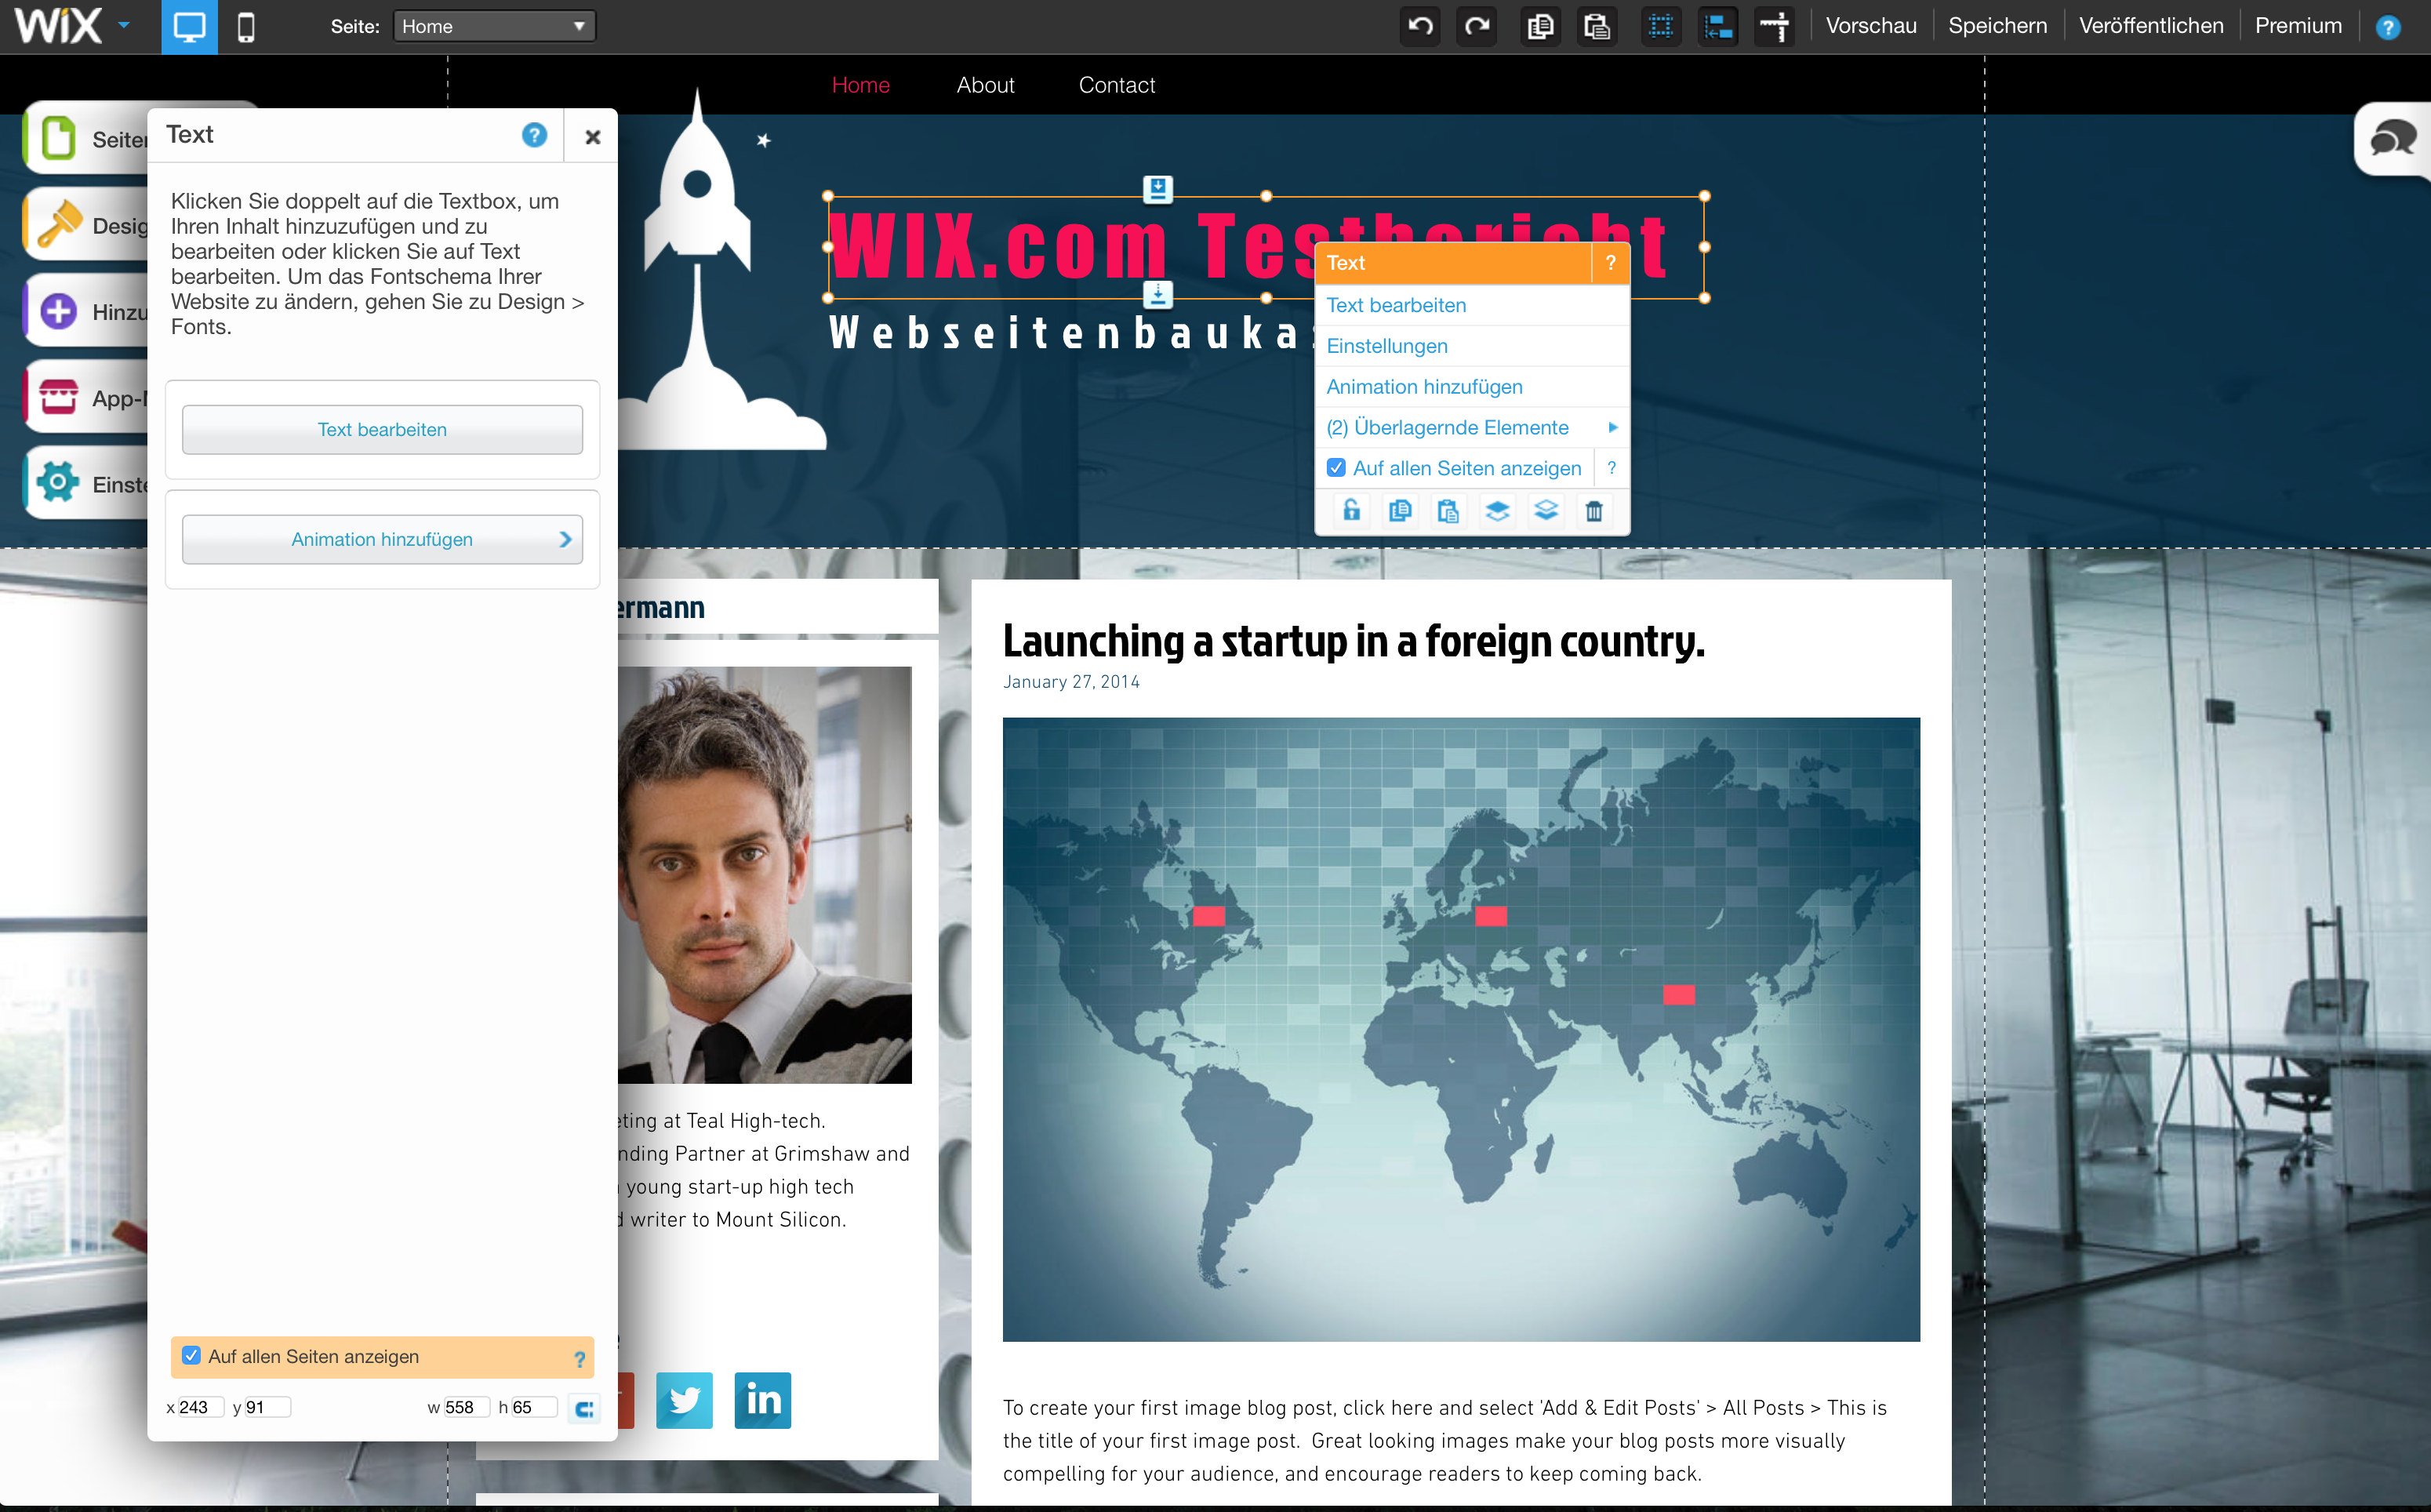Image resolution: width=2431 pixels, height=1512 pixels.
Task: Undo the last action
Action: pos(1420,26)
